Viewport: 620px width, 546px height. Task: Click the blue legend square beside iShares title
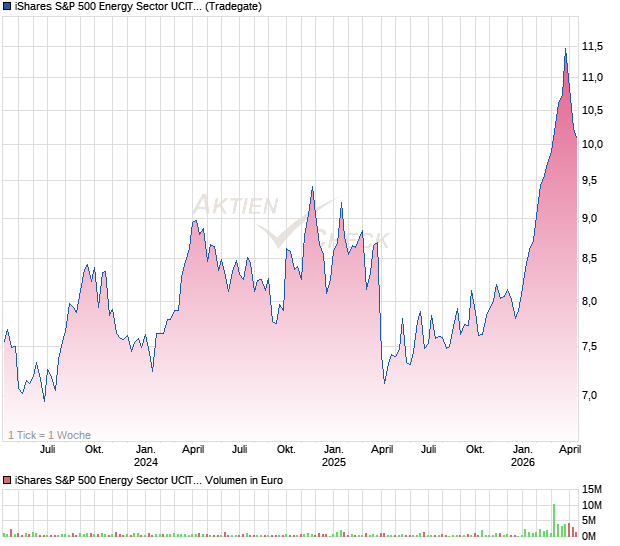point(8,7)
